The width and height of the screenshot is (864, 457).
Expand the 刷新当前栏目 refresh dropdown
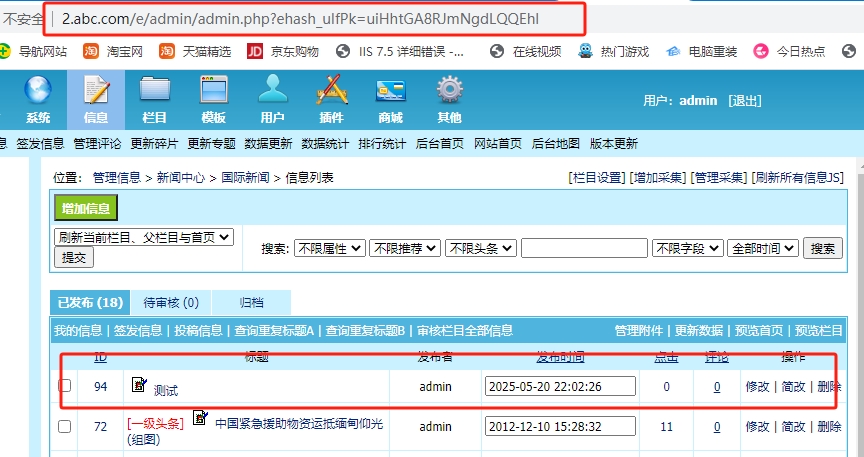[x=144, y=237]
